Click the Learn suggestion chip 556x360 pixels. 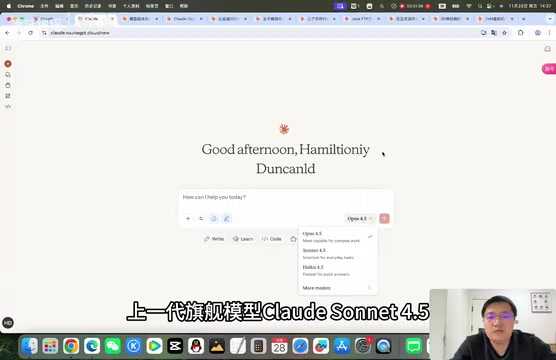coord(243,239)
